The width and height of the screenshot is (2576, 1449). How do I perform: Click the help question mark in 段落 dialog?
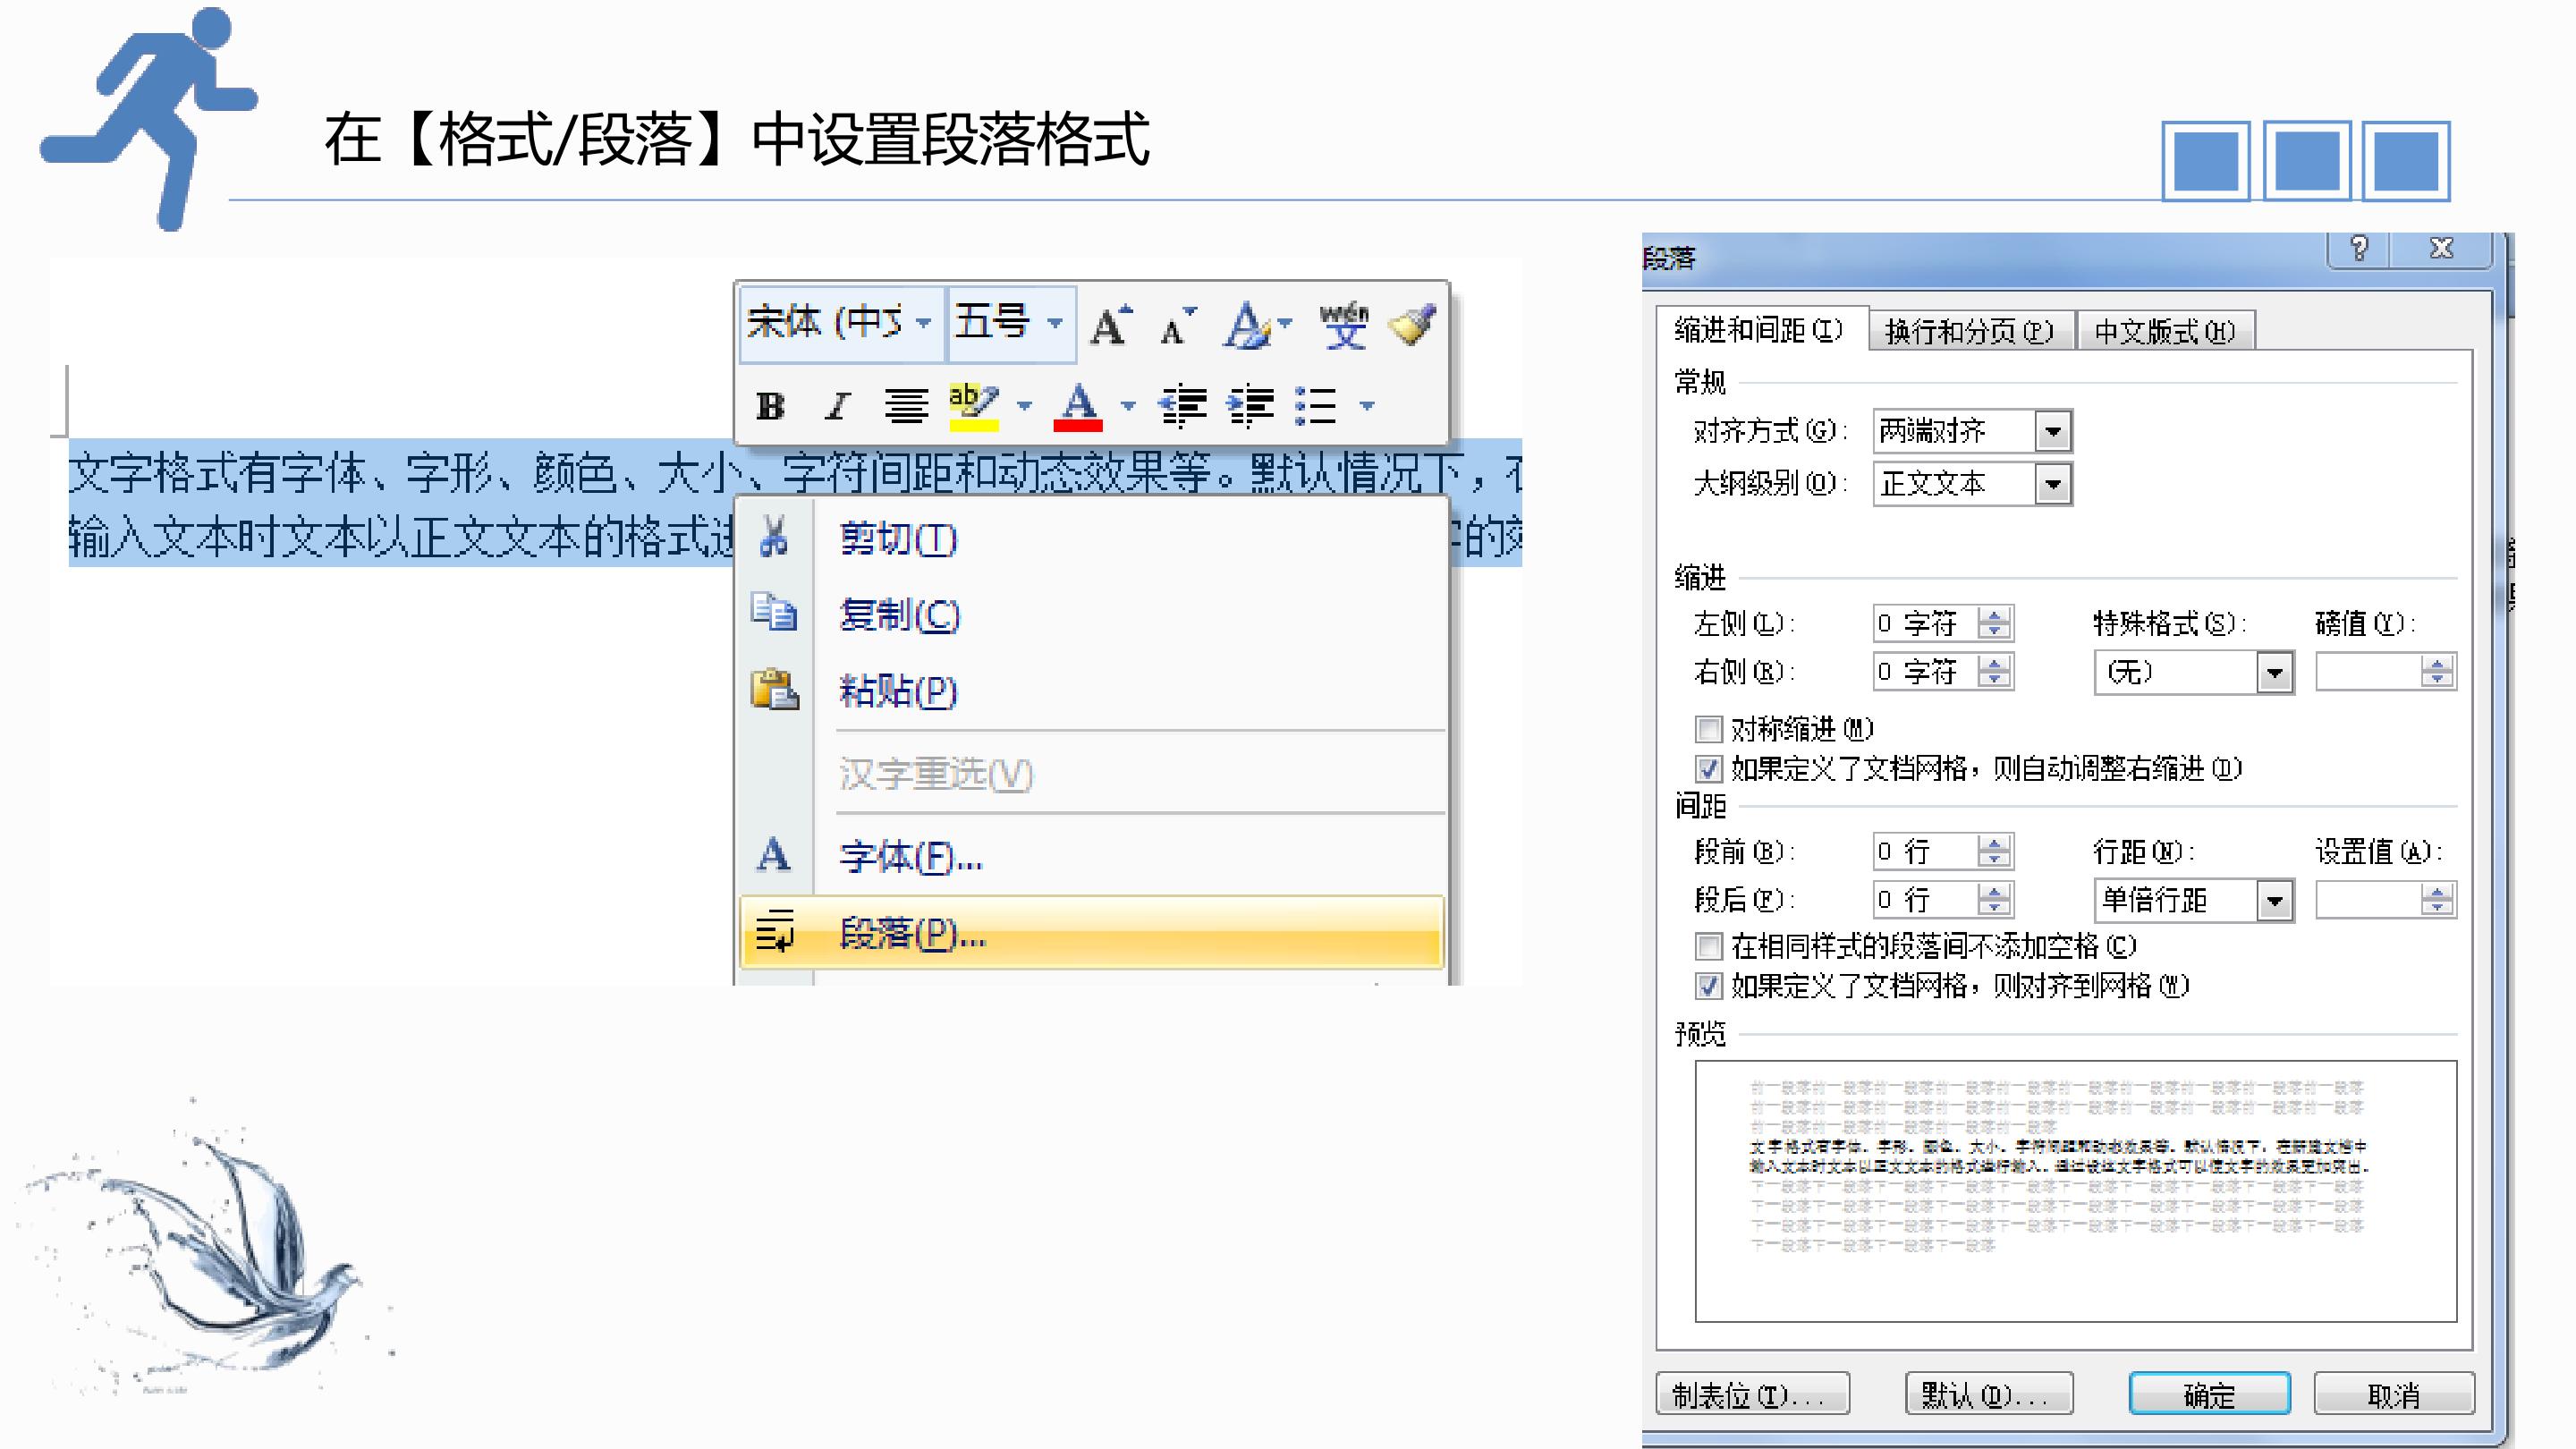[x=2359, y=248]
